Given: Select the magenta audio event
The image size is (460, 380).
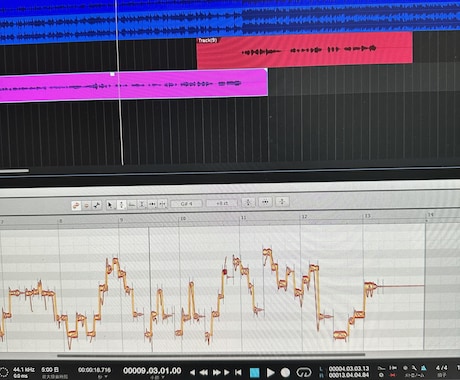Looking at the screenshot, I should point(133,86).
